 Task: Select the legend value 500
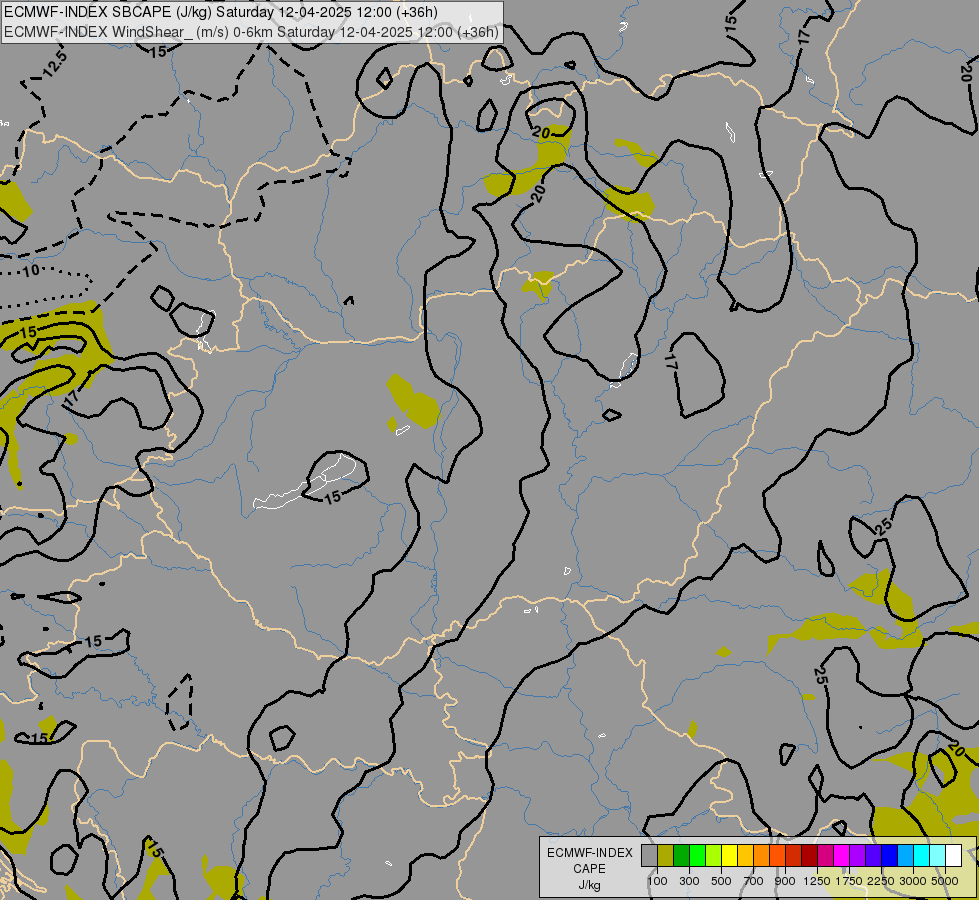click(721, 881)
